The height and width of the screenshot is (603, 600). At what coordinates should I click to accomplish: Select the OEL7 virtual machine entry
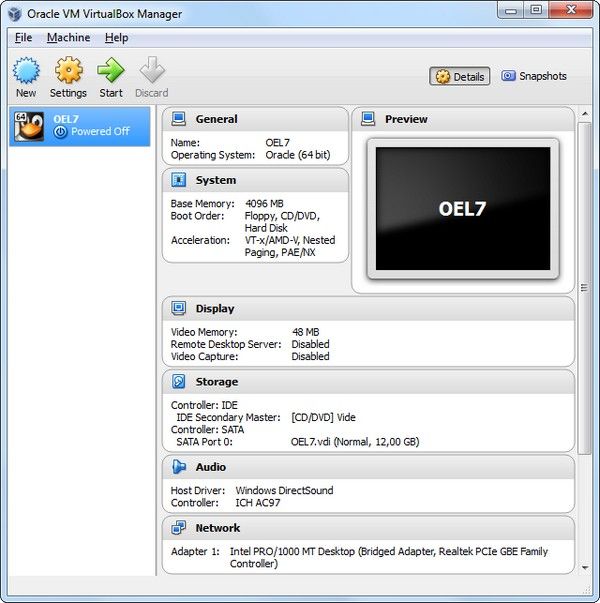(80, 125)
